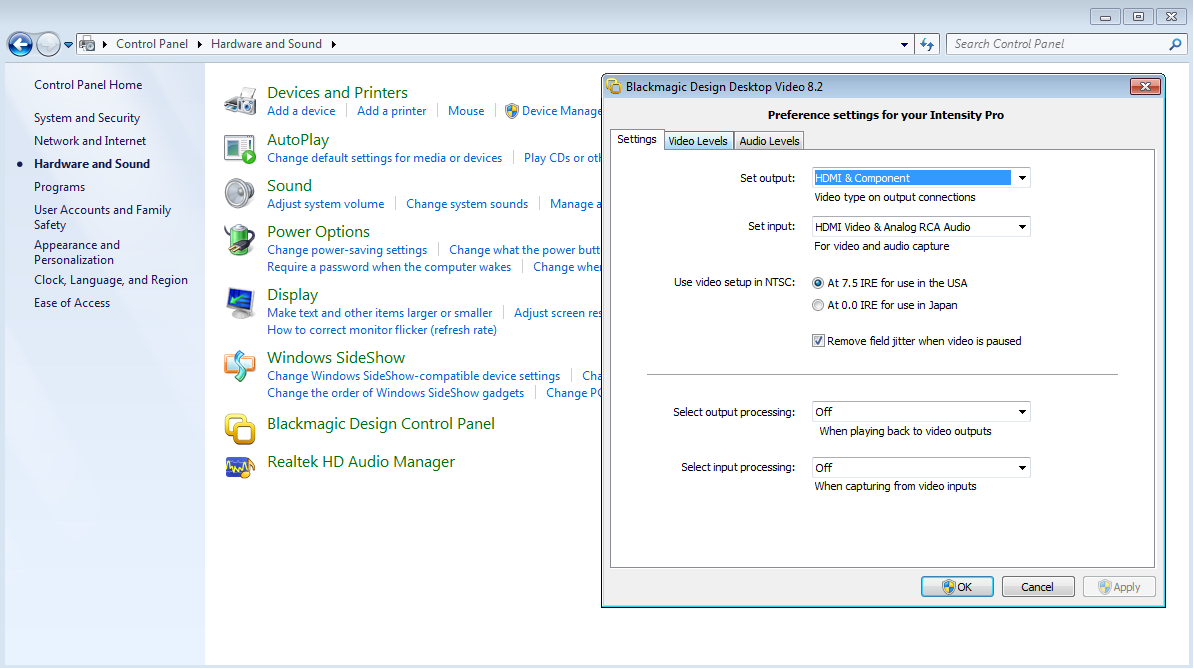Open Ease of Access category

(x=72, y=303)
